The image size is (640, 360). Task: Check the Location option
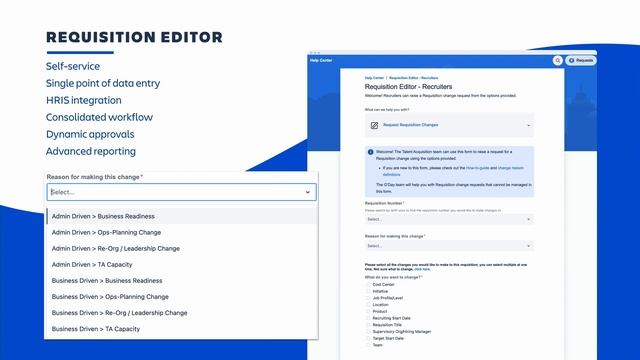[x=369, y=304]
